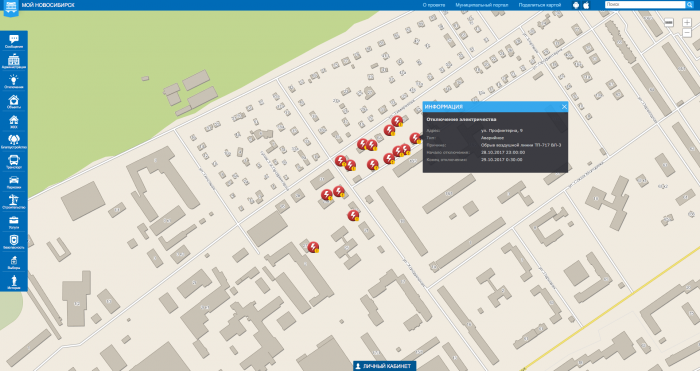Select the Строительство crane icon
This screenshot has width=700, height=371.
point(14,202)
